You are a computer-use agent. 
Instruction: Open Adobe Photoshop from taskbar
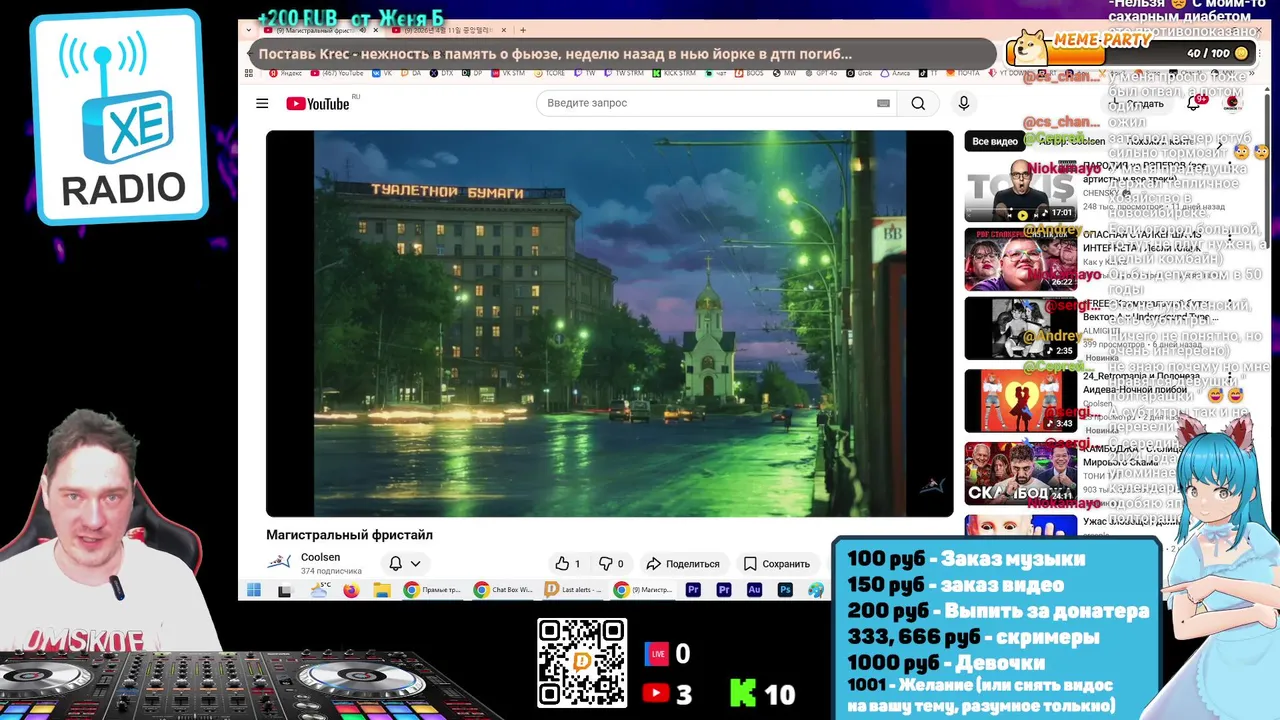click(x=785, y=590)
